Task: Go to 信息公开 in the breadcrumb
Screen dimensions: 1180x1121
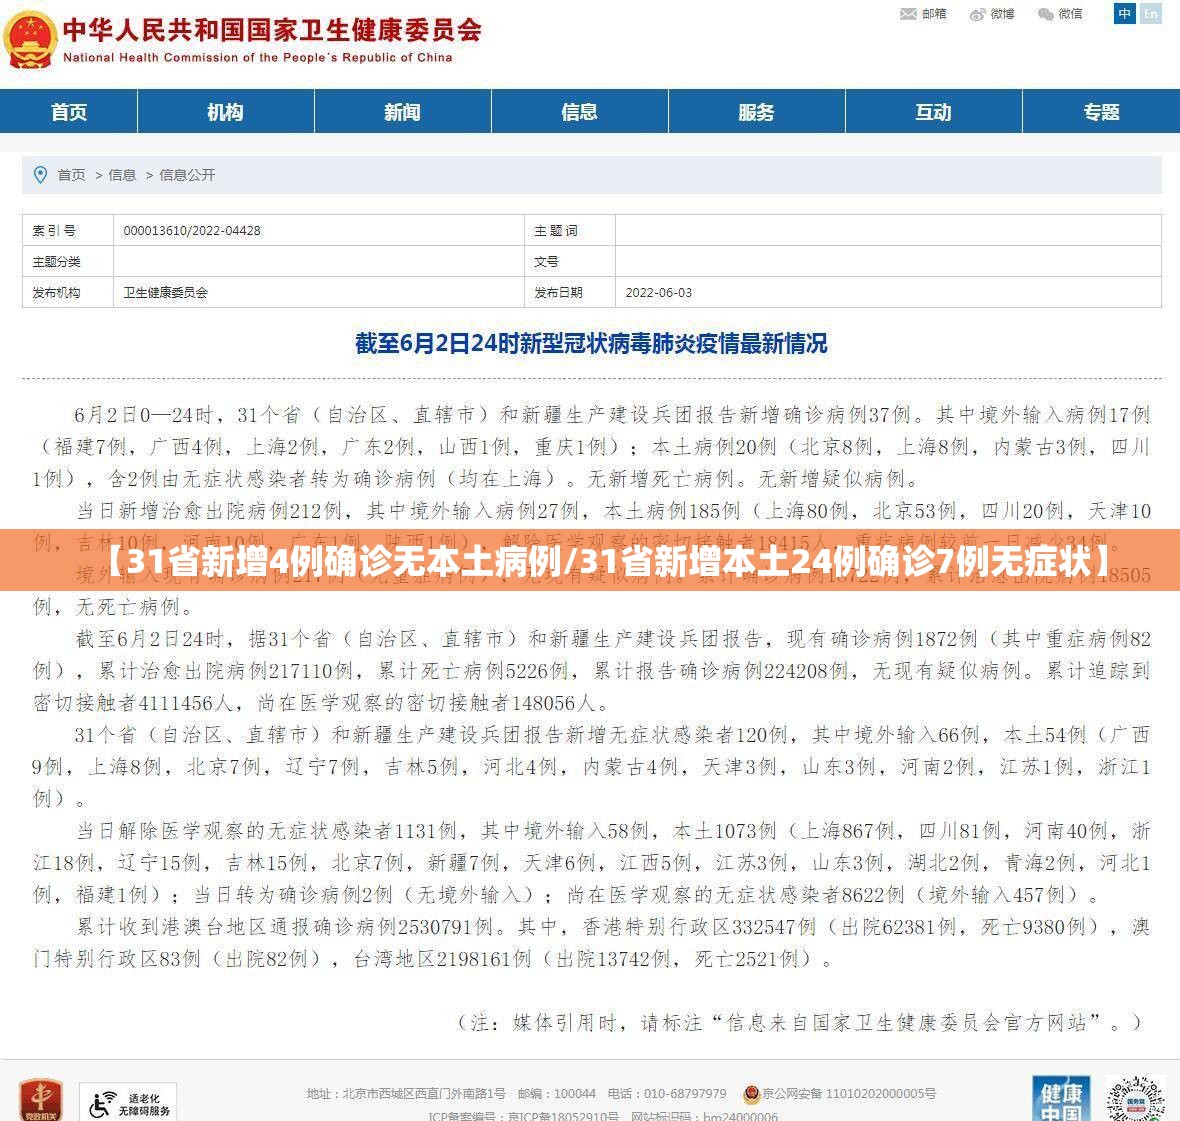Action: point(187,175)
